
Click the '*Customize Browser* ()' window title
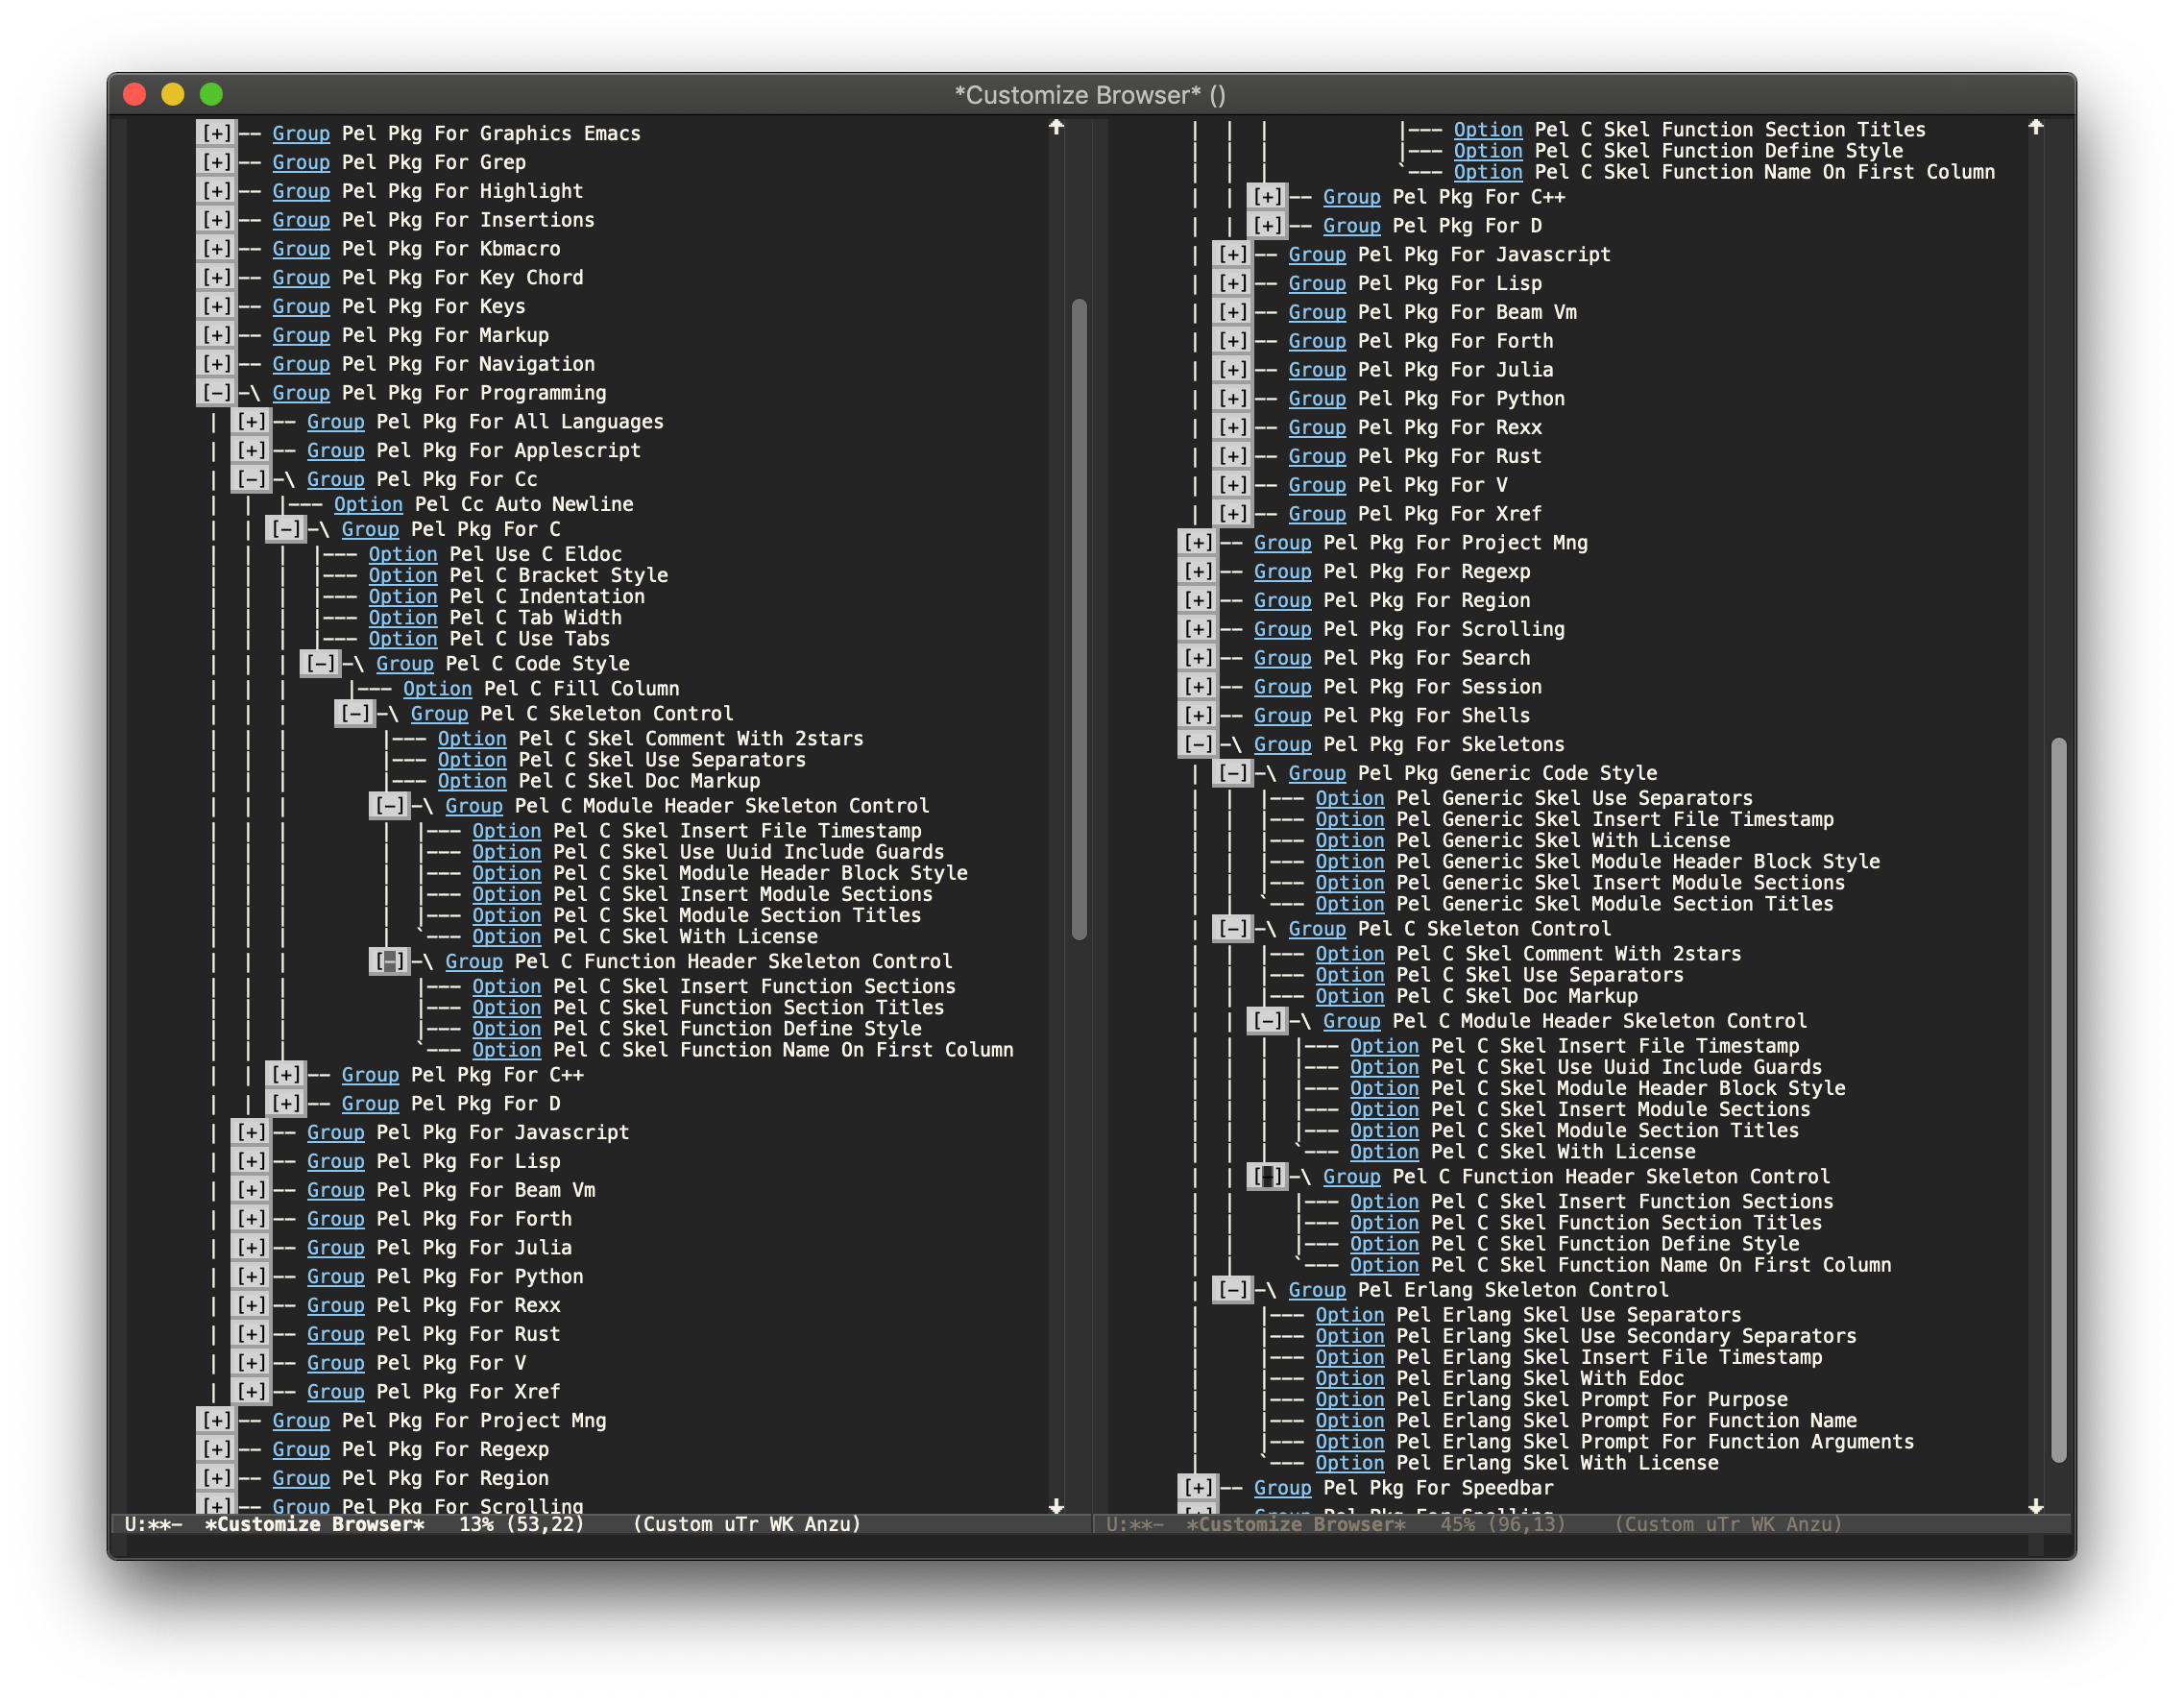tap(1090, 95)
